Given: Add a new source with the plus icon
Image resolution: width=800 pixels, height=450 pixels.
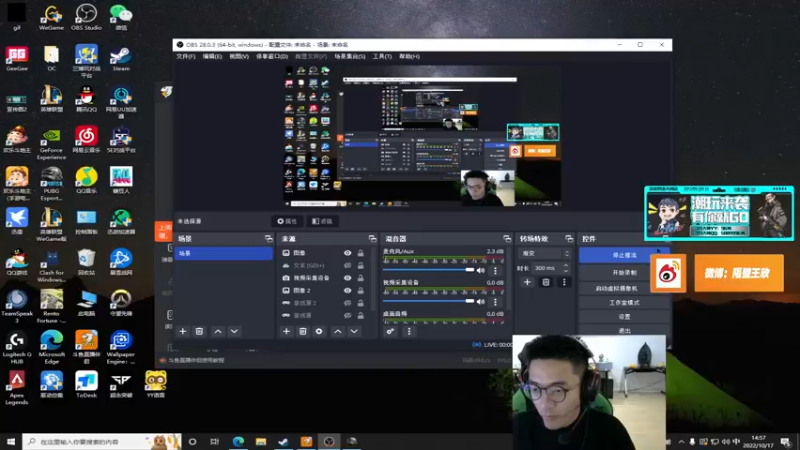Looking at the screenshot, I should (286, 332).
